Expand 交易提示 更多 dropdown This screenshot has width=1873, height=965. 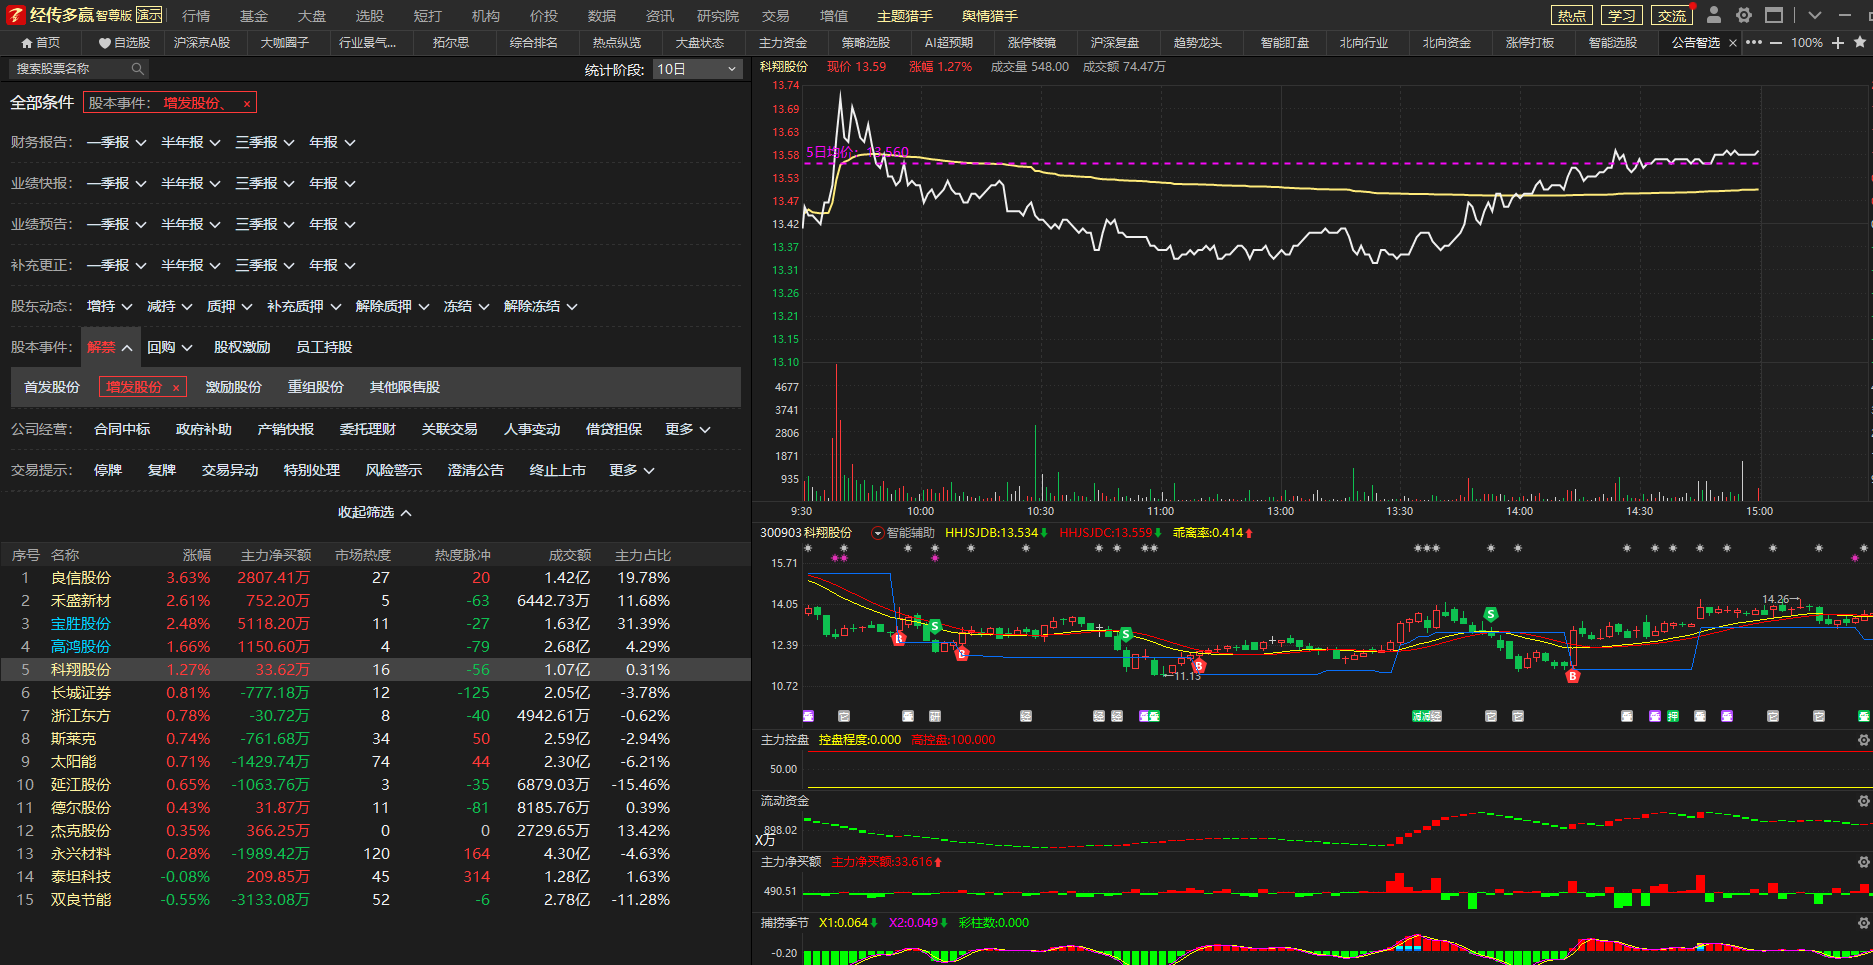coord(632,470)
